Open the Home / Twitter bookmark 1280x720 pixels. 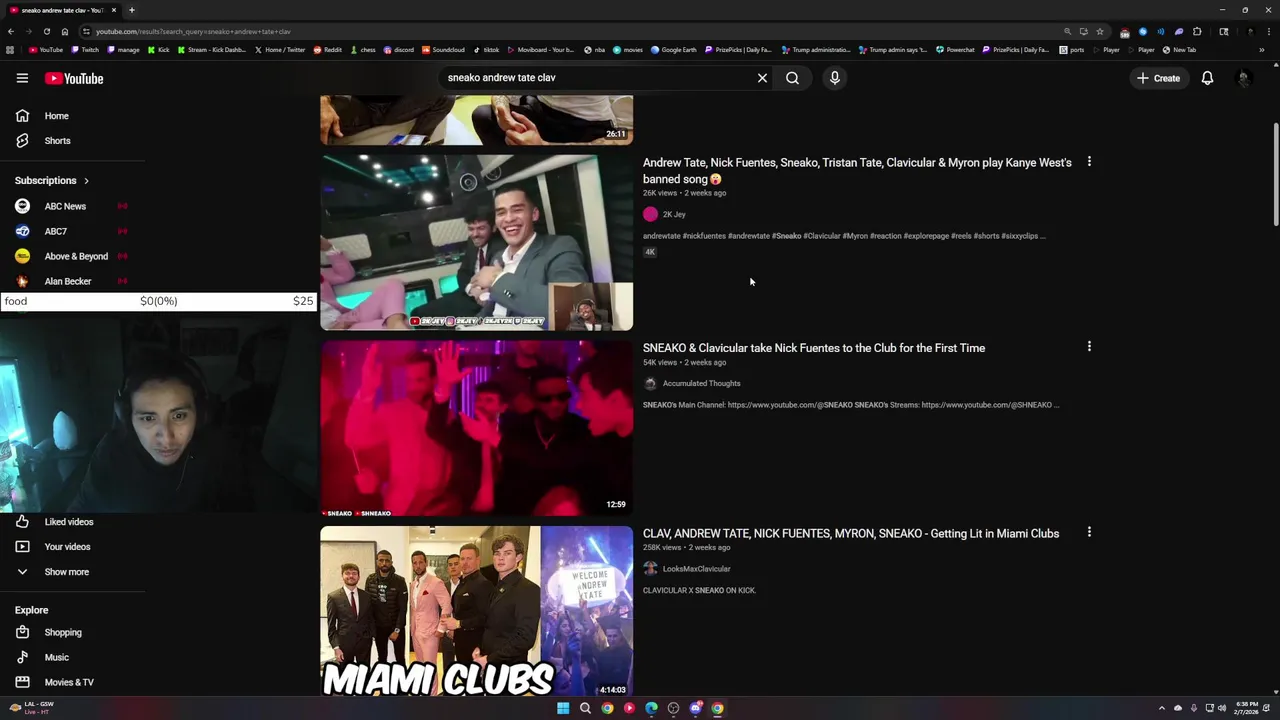click(280, 50)
